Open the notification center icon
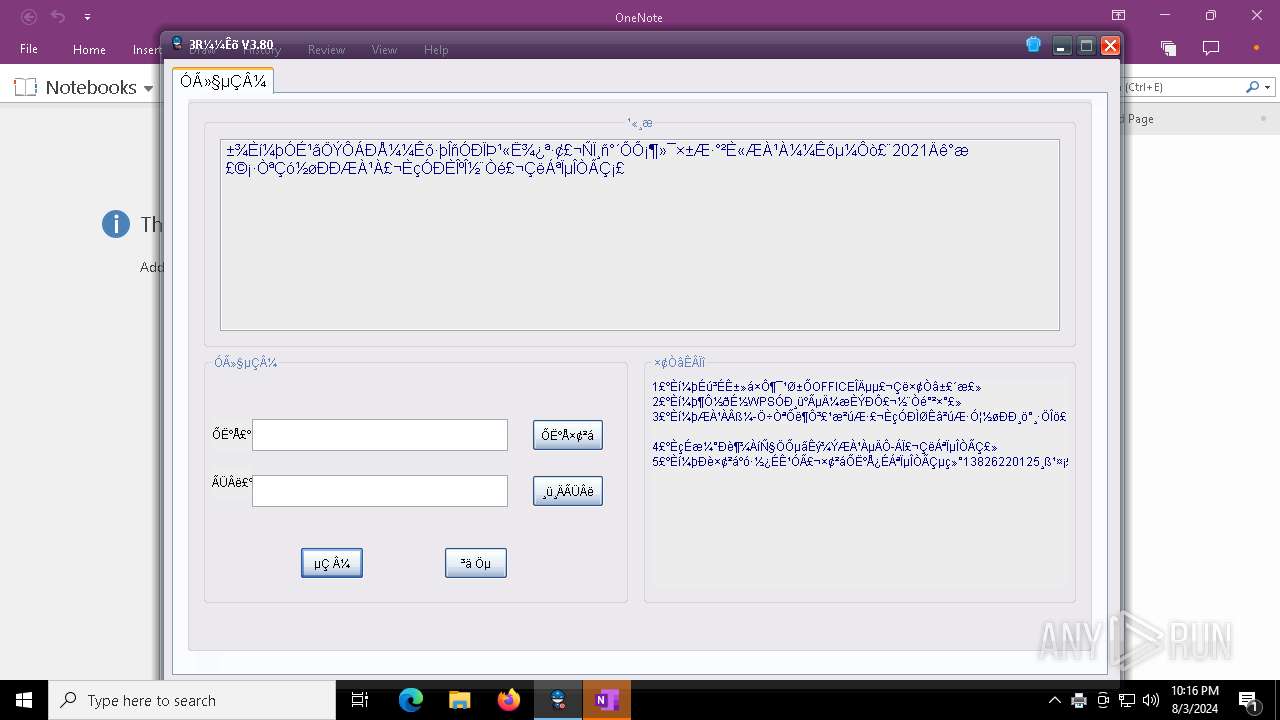The width and height of the screenshot is (1280, 720). 1248,700
